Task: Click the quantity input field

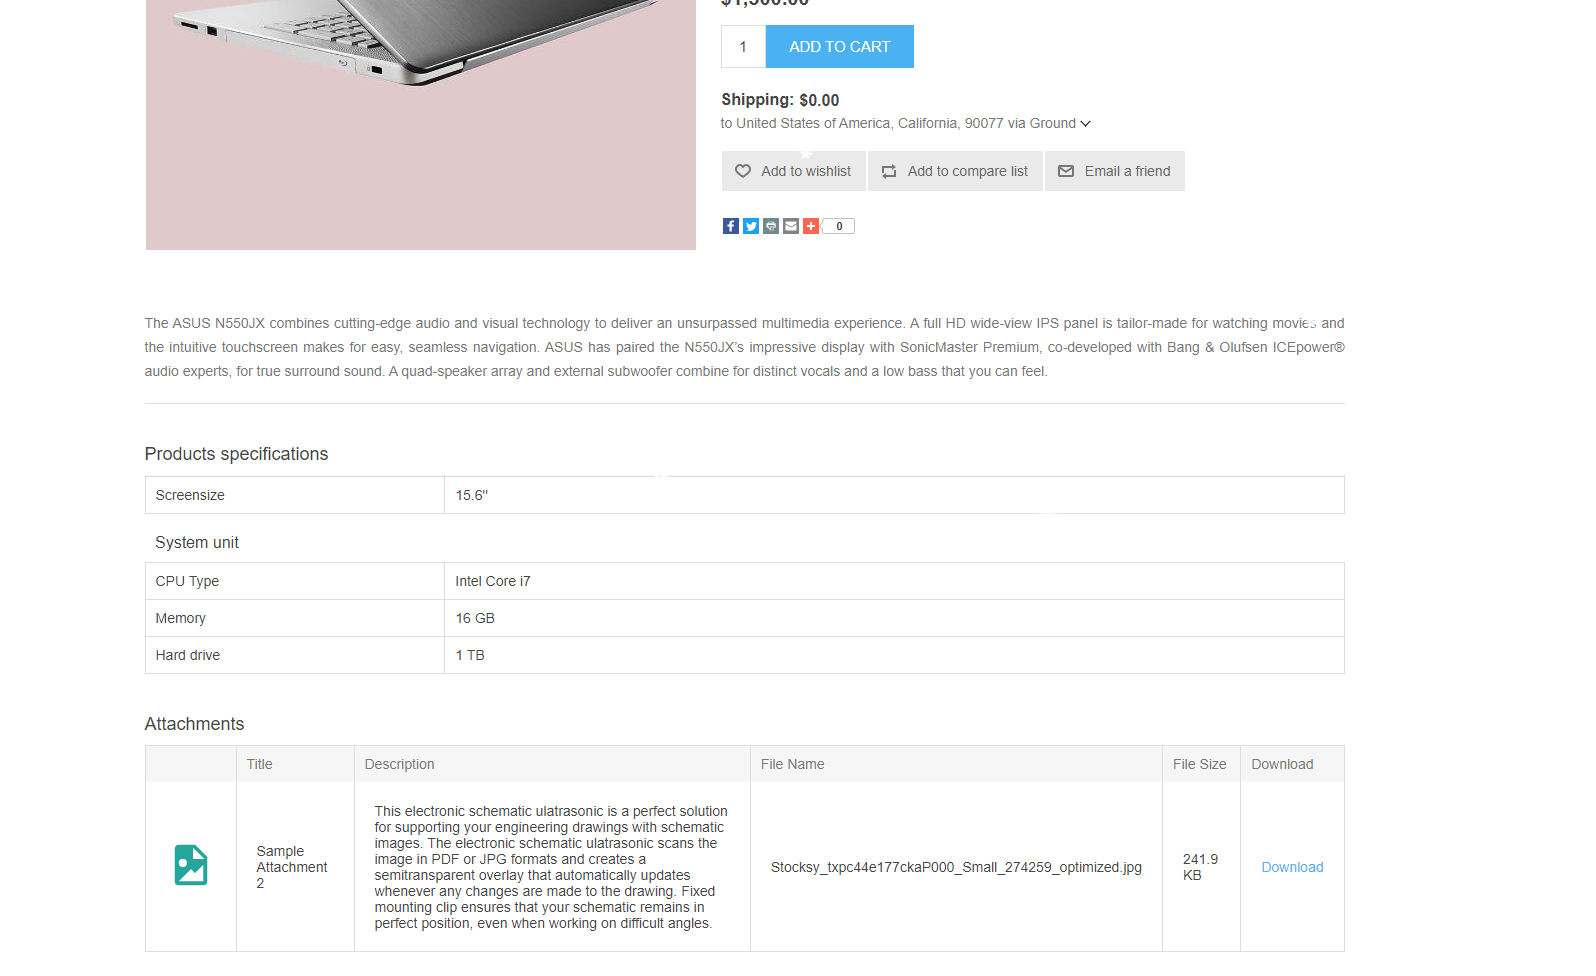Action: [x=743, y=47]
